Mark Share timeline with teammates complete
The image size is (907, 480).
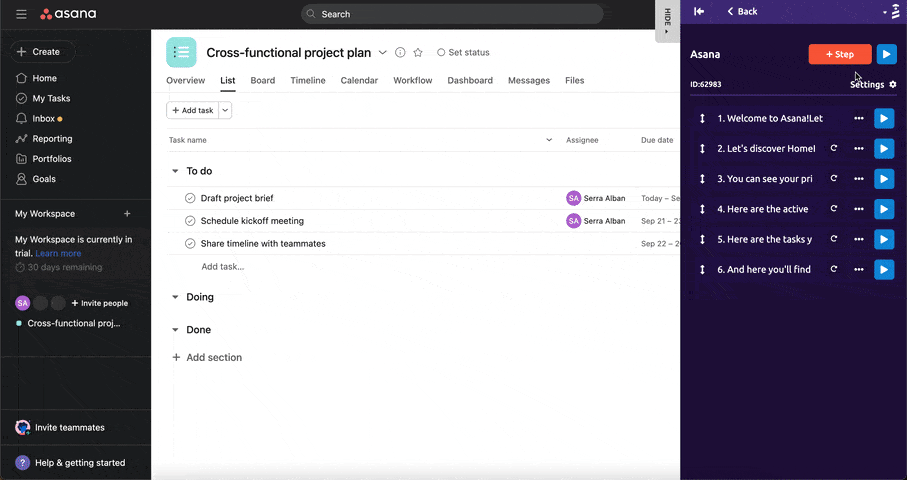click(x=190, y=243)
